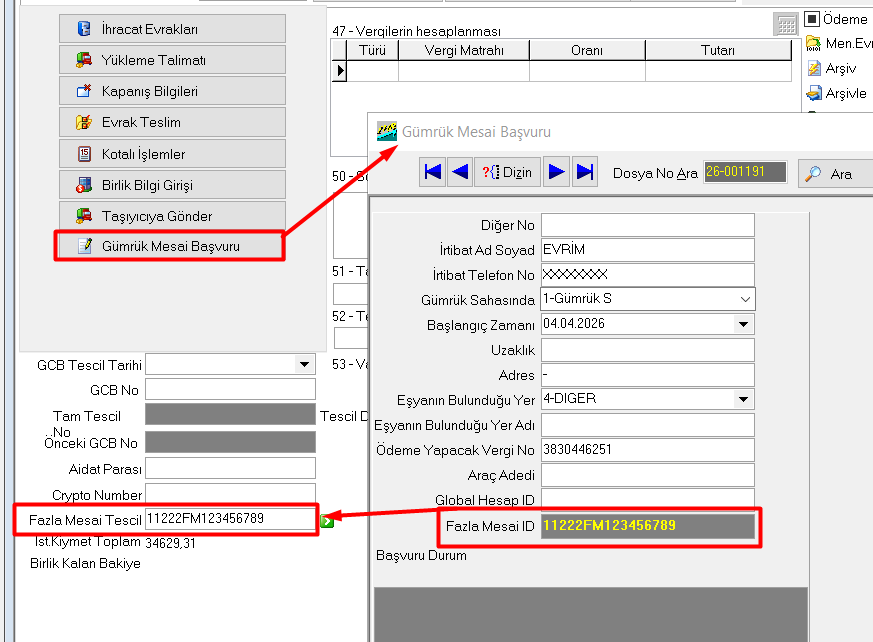This screenshot has width=873, height=642.
Task: Click the Dosya No Ara field
Action: pos(744,172)
